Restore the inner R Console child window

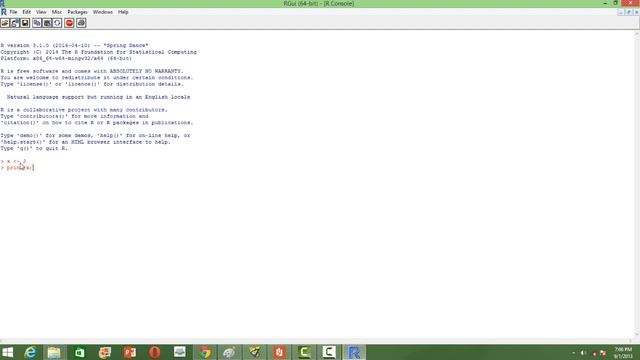click(x=629, y=13)
